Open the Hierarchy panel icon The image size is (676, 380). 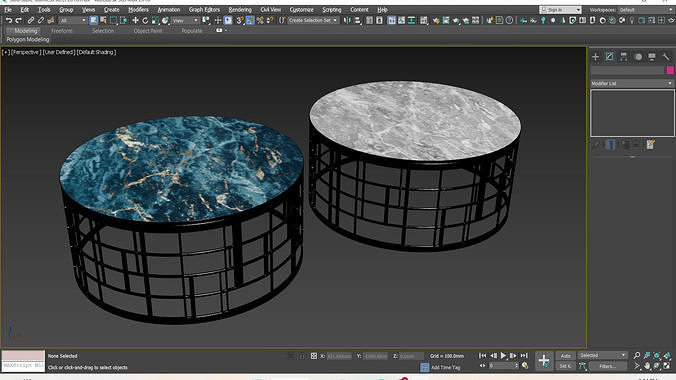[623, 57]
